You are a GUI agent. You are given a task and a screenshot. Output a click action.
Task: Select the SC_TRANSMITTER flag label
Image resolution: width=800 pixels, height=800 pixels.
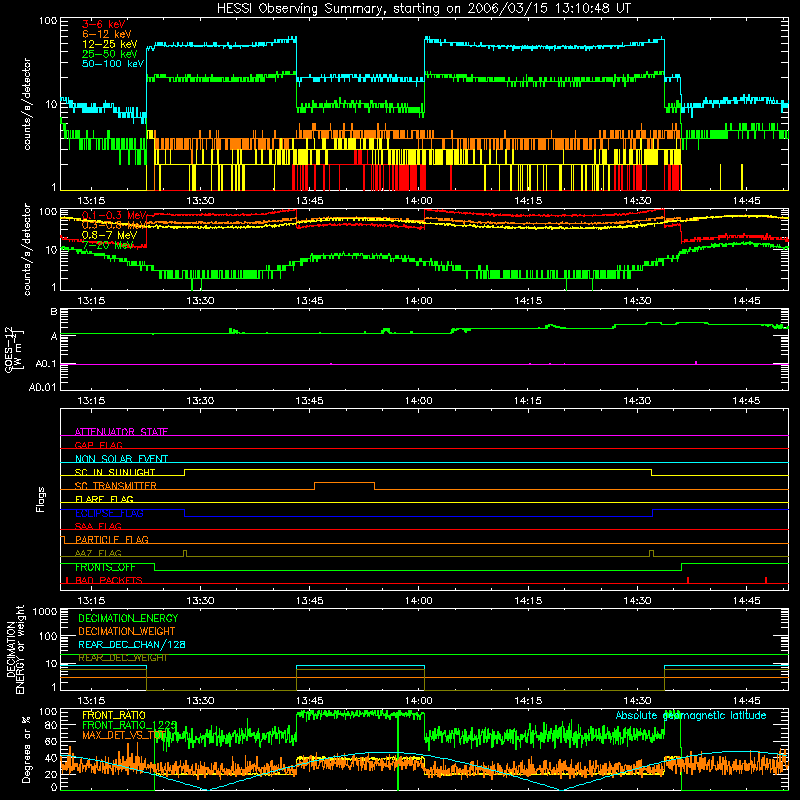point(116,486)
